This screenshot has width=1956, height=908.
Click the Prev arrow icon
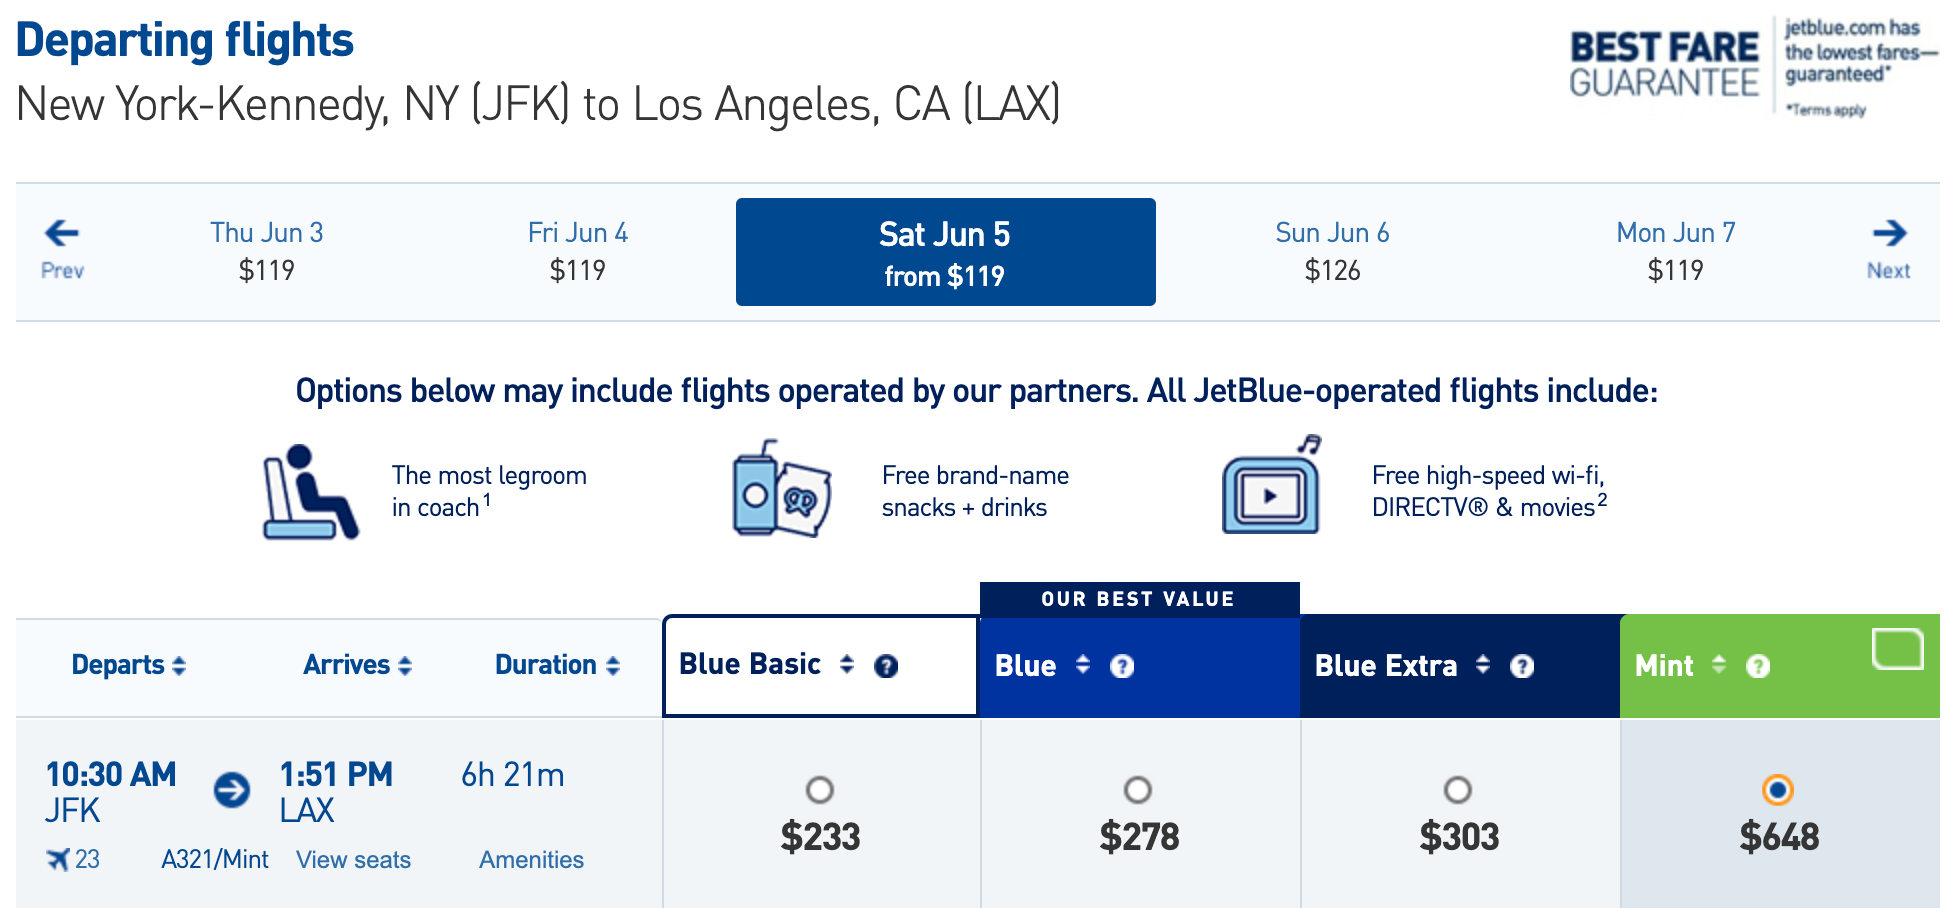coord(62,234)
